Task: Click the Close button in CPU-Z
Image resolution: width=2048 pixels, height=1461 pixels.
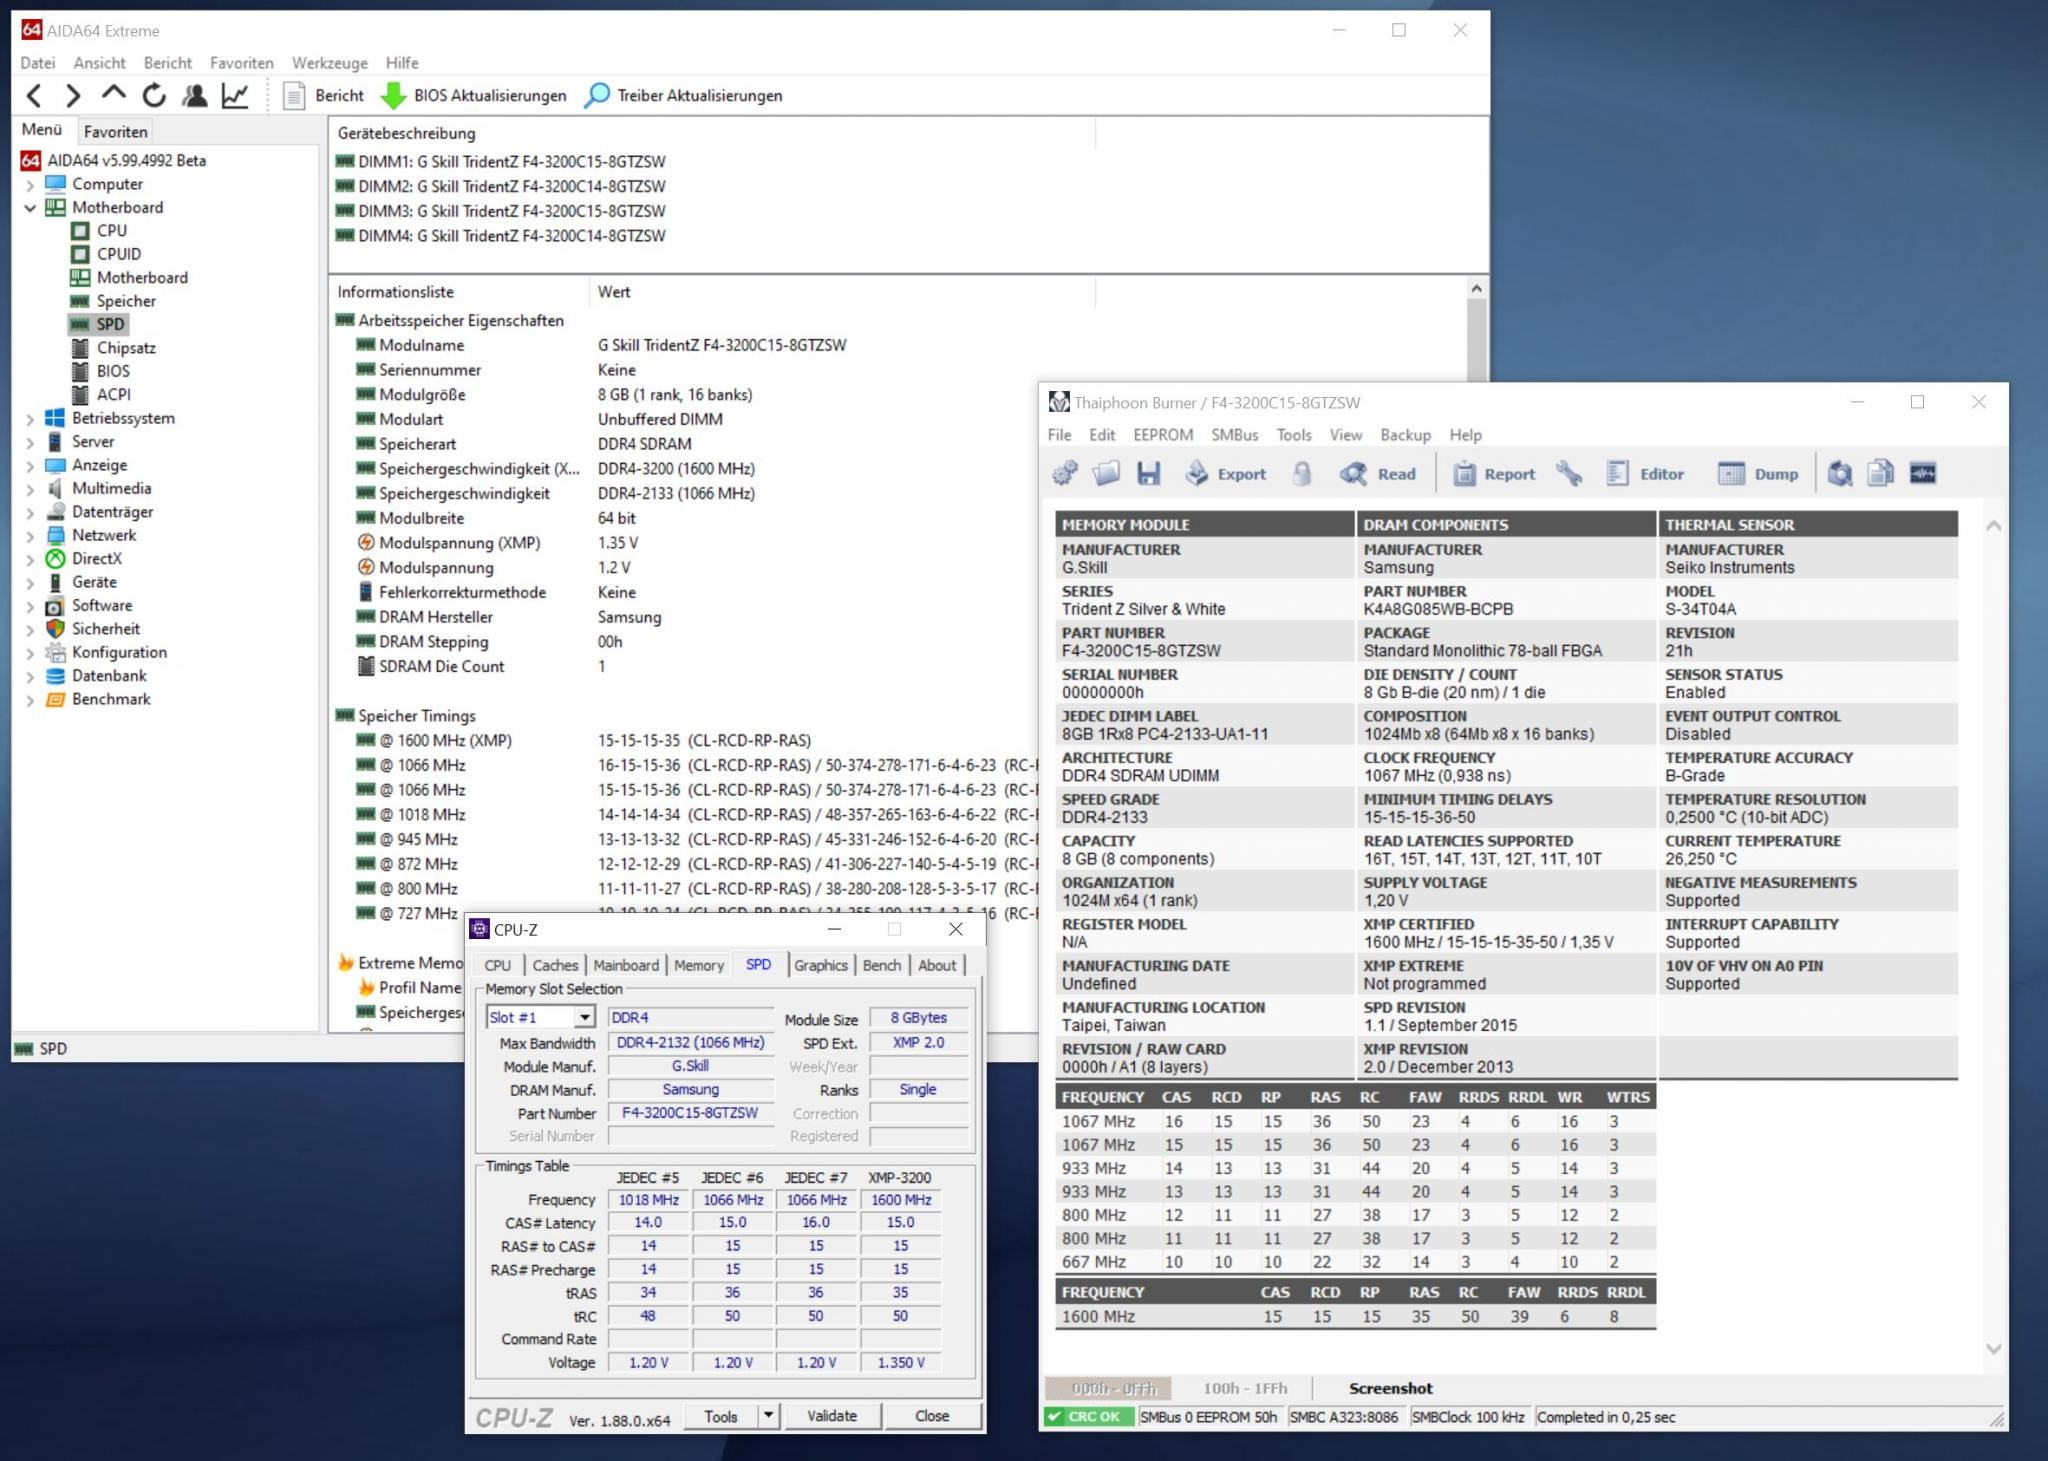Action: [x=931, y=1415]
